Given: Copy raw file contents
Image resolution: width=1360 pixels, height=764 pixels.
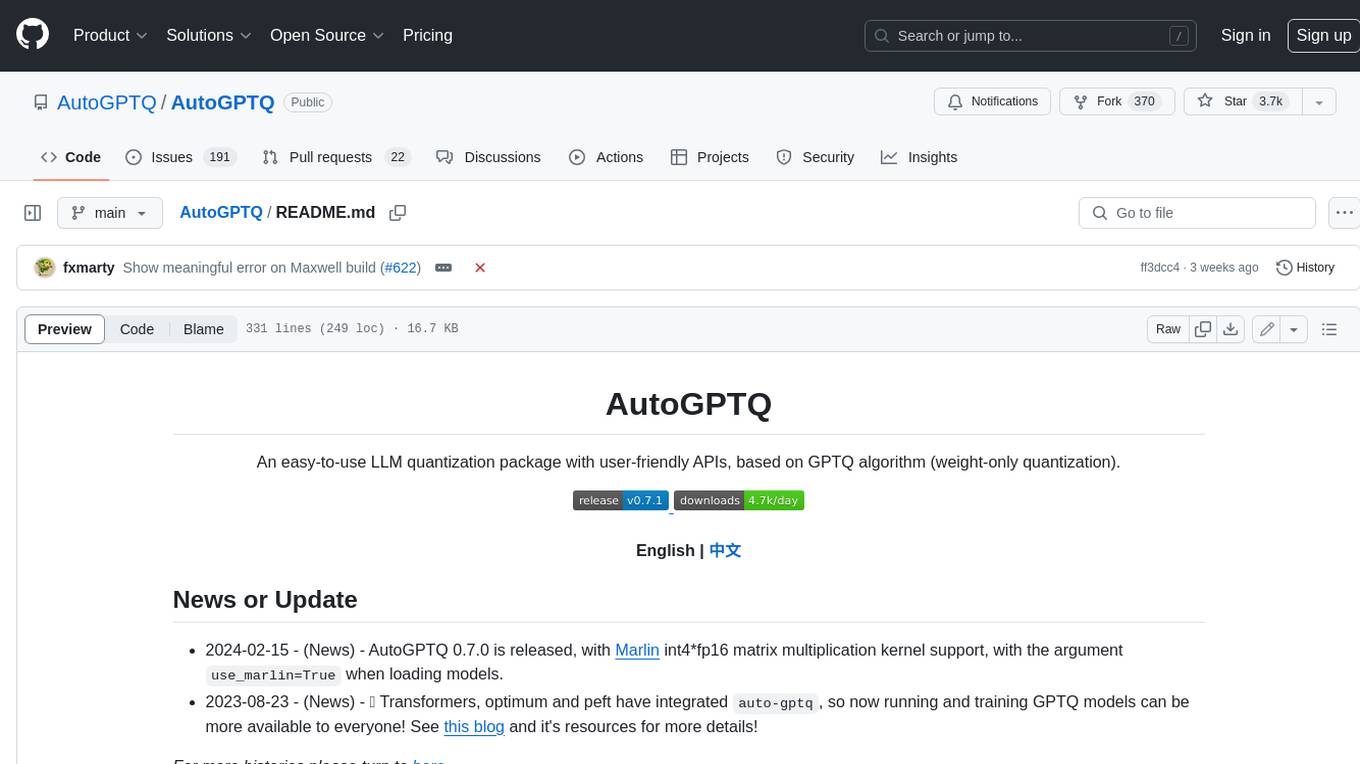Looking at the screenshot, I should pyautogui.click(x=1203, y=329).
